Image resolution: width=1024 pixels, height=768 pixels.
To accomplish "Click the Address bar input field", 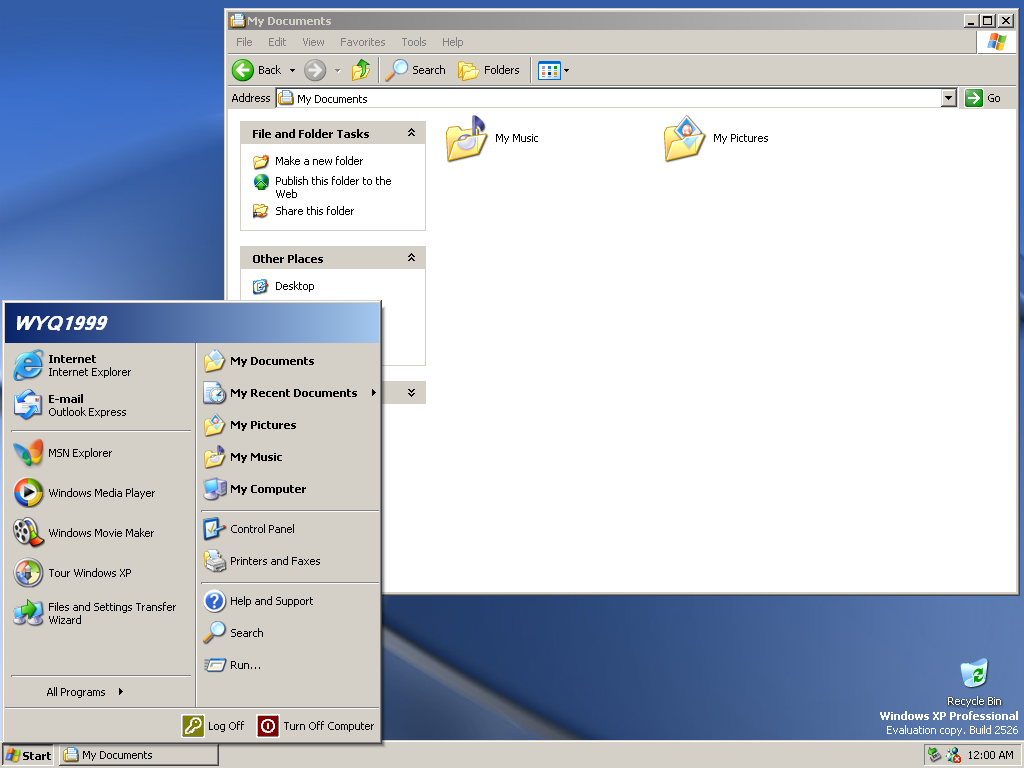I will [610, 98].
